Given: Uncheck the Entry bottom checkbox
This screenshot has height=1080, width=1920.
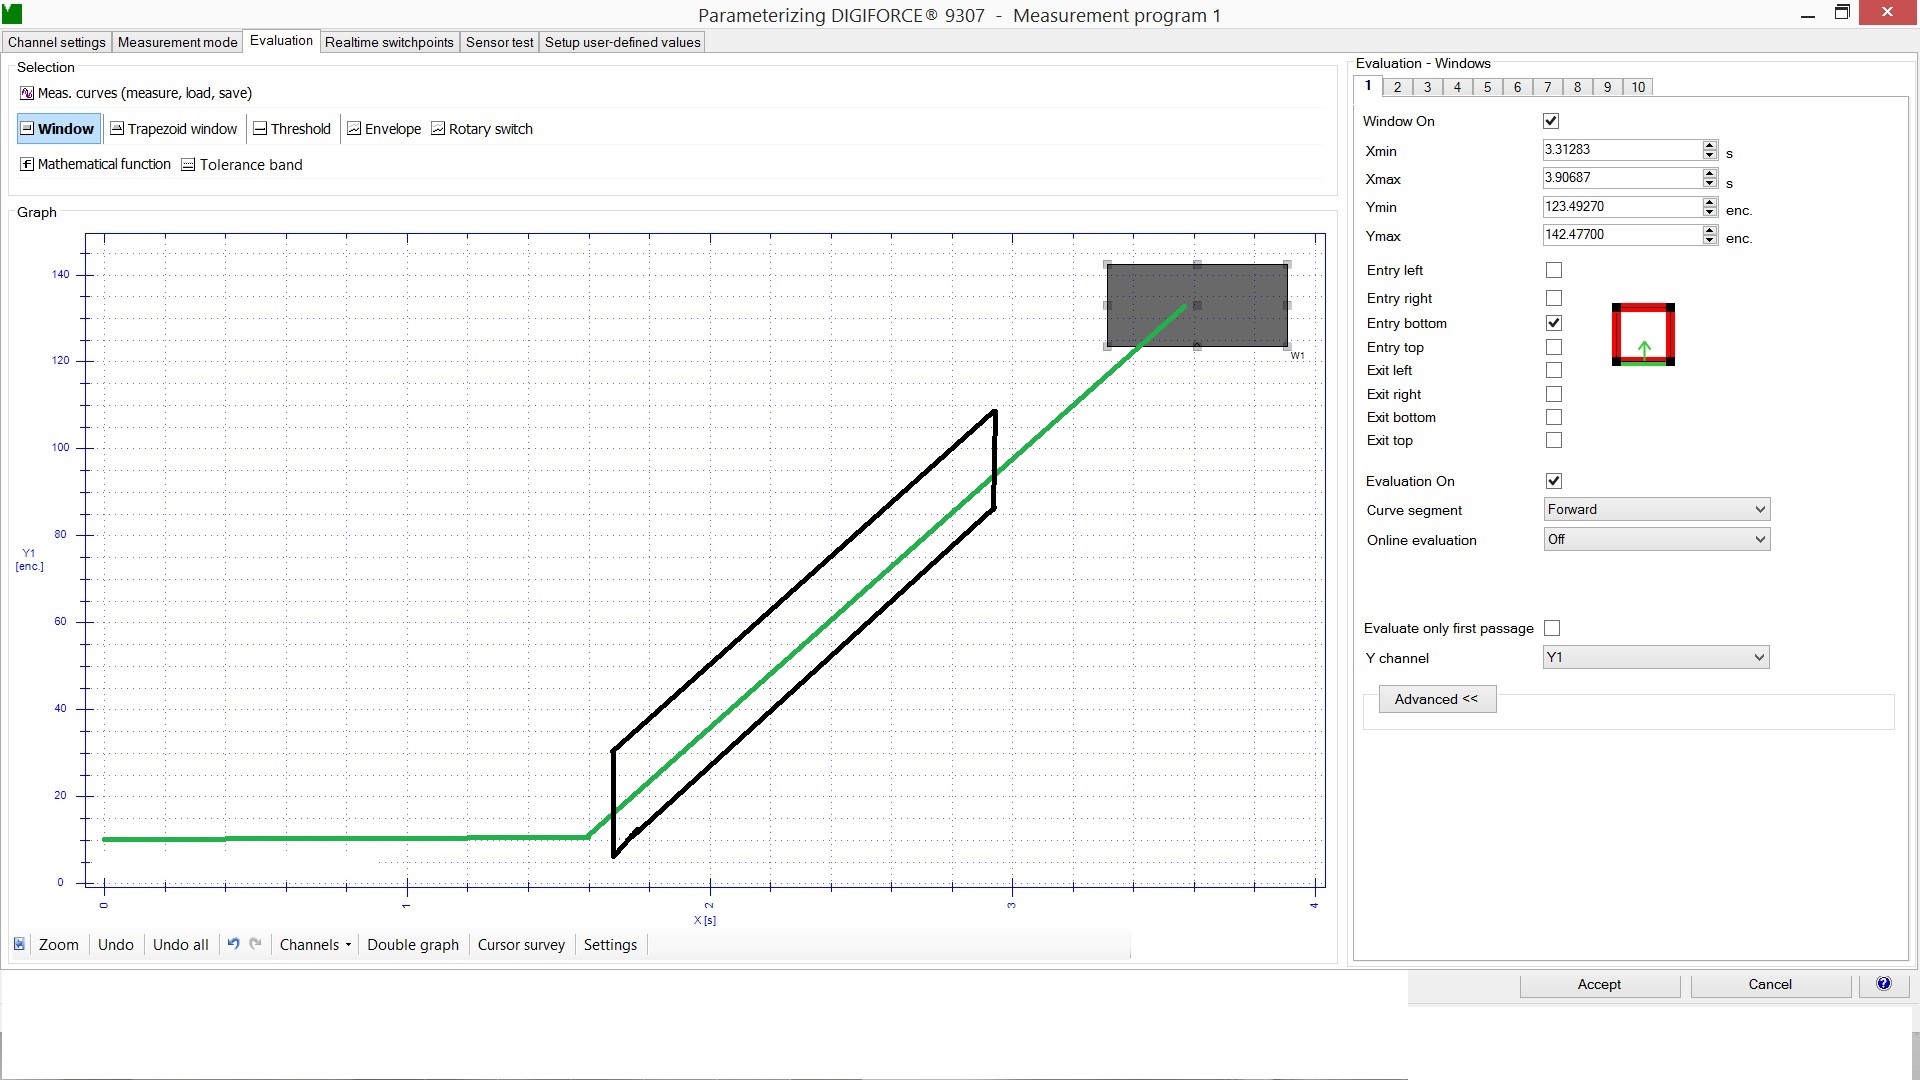Looking at the screenshot, I should tap(1553, 323).
